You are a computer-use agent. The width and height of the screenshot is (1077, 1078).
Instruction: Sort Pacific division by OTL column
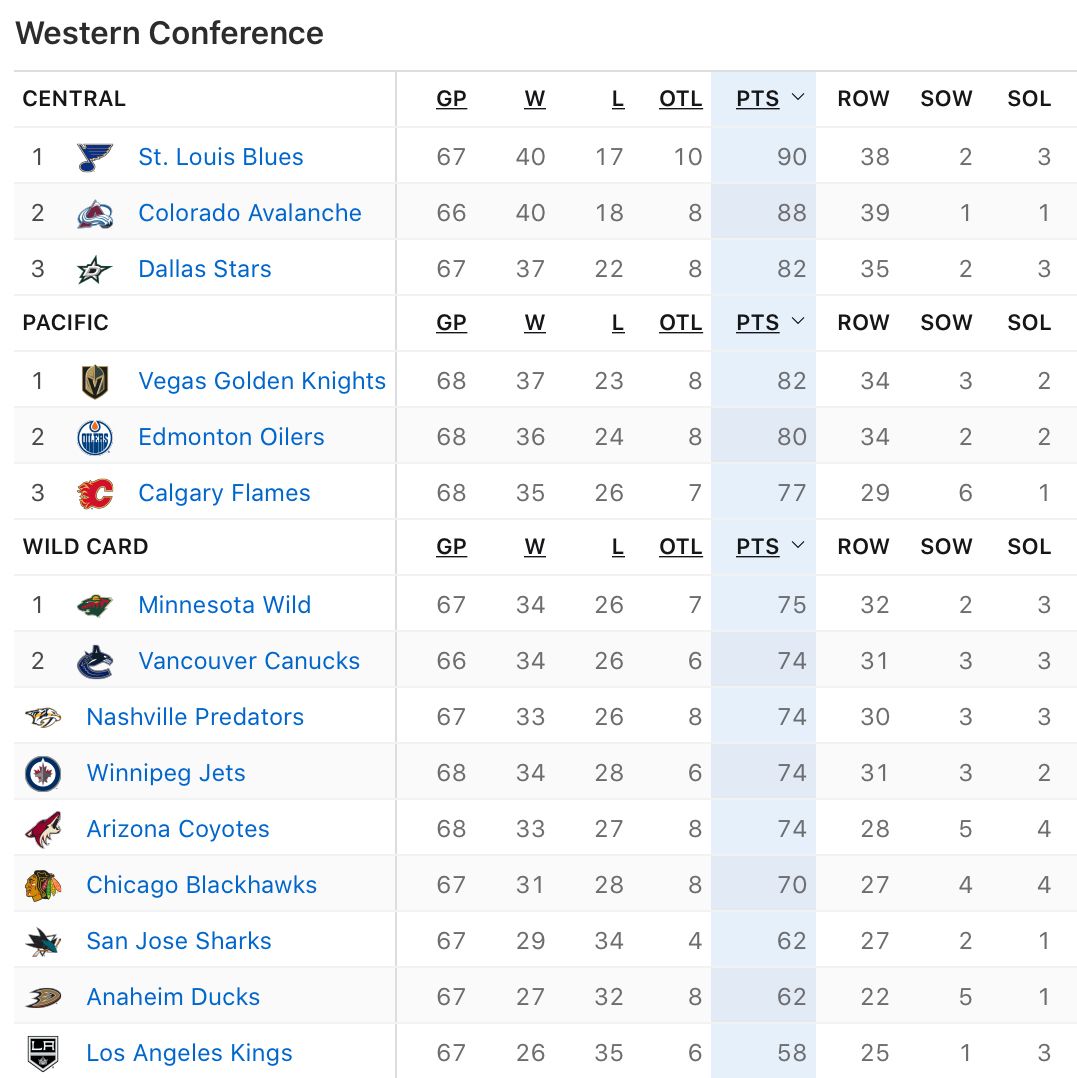[x=680, y=323]
